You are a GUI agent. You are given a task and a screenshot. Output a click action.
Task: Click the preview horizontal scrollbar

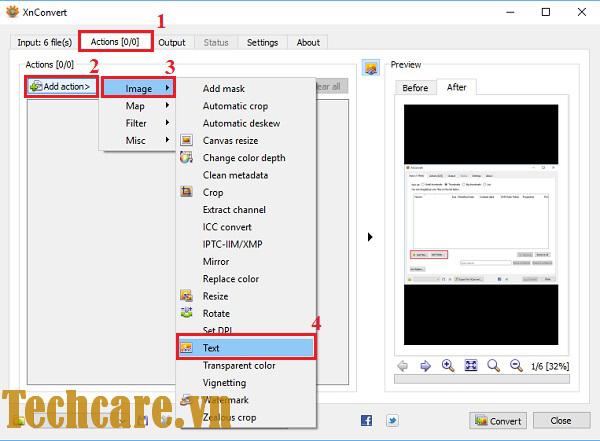(482, 379)
